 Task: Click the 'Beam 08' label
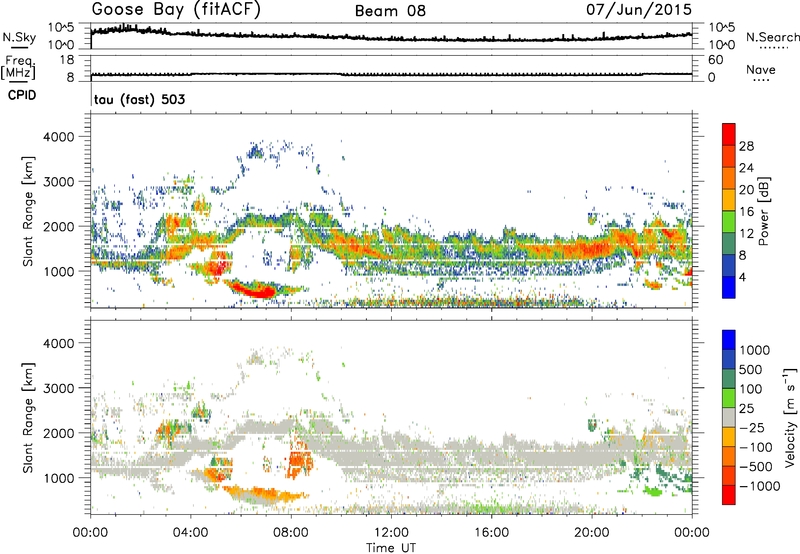click(x=390, y=11)
